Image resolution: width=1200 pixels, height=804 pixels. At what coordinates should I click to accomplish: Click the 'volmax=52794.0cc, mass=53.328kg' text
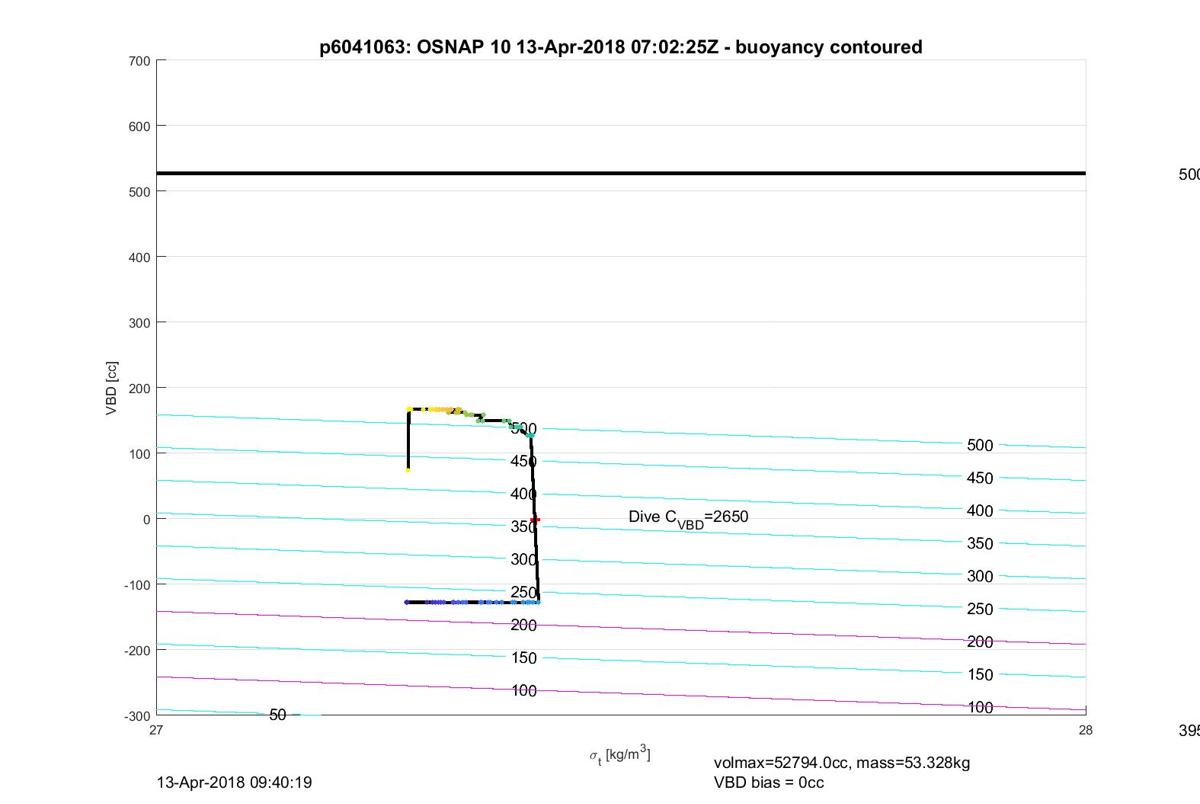[x=842, y=763]
